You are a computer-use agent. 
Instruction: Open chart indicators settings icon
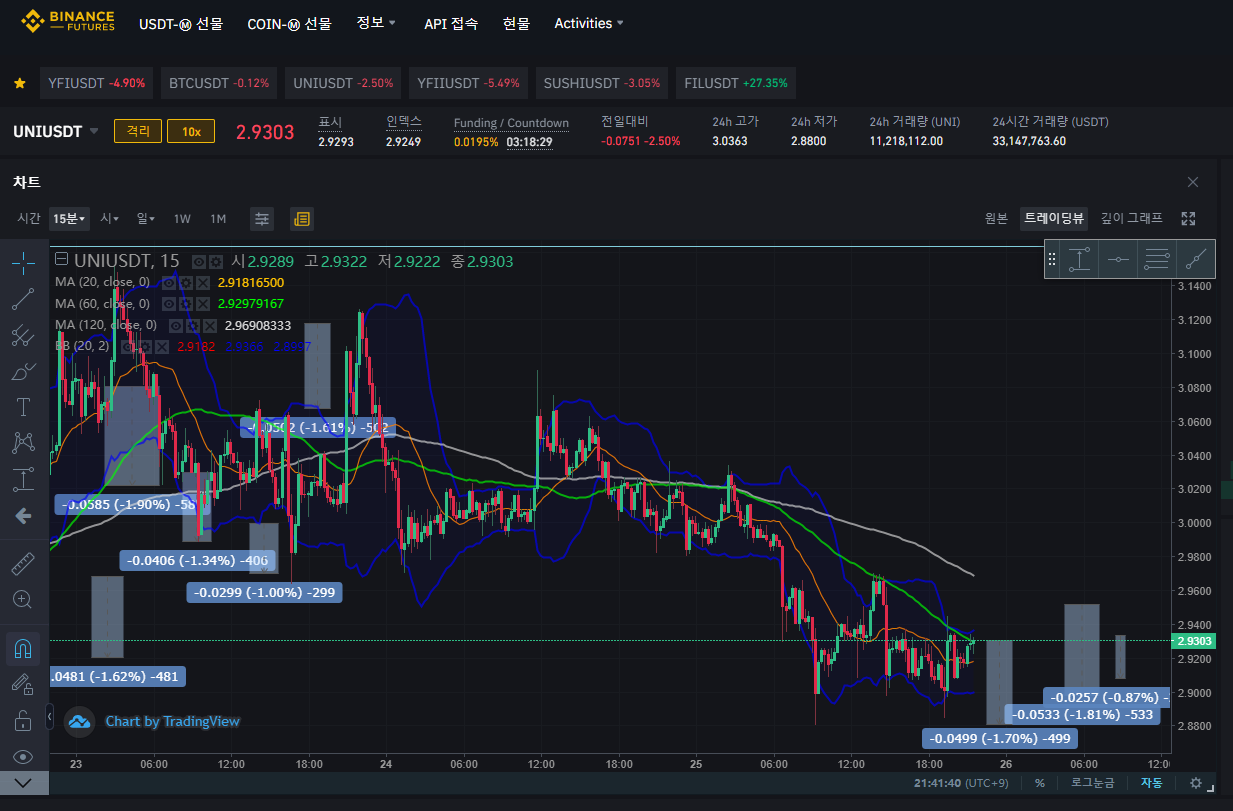(262, 218)
